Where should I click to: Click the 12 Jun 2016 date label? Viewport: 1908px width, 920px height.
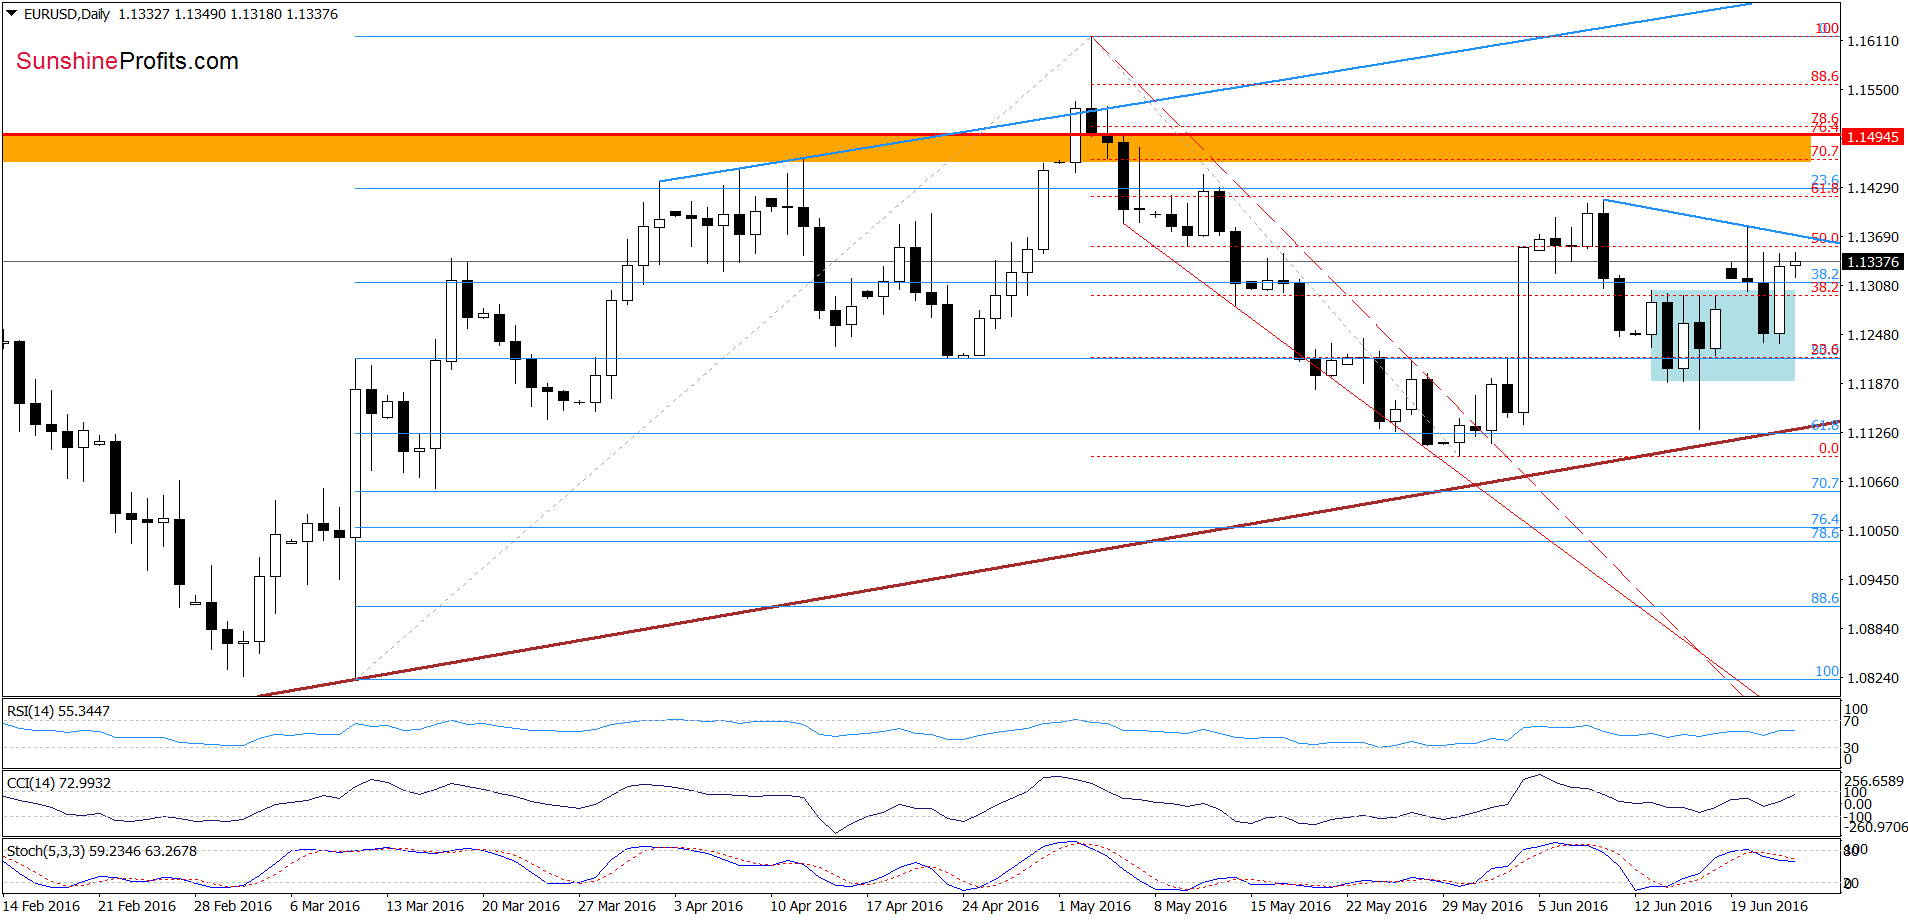(x=1673, y=906)
